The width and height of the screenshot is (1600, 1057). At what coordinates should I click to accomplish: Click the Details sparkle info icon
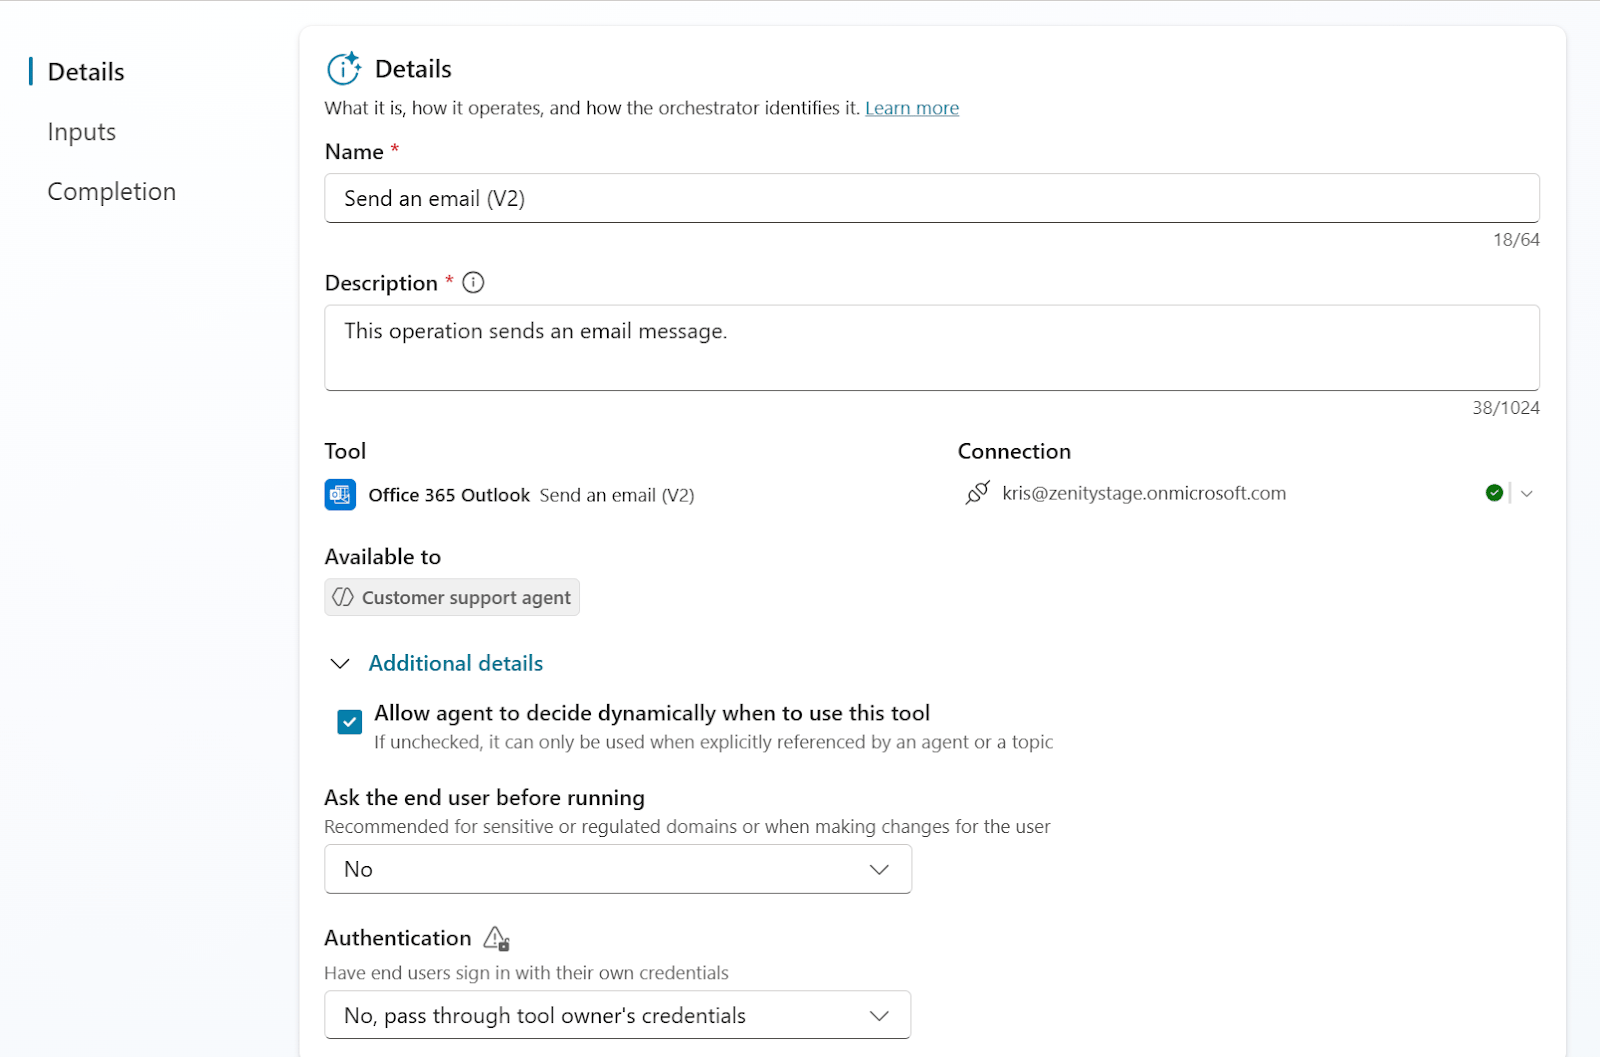point(344,69)
